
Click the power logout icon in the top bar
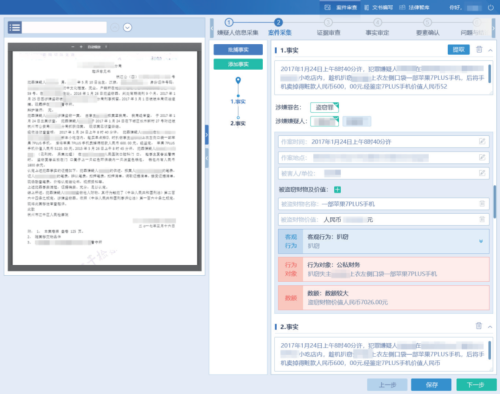491,7
